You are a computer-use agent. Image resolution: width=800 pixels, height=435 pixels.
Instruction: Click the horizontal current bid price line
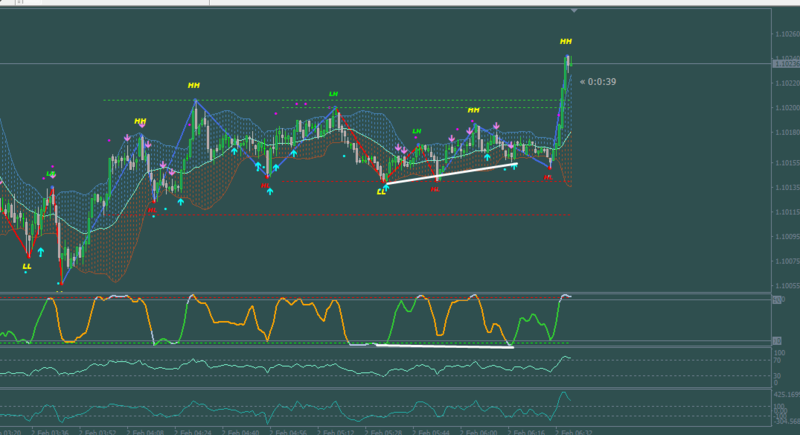pos(386,64)
